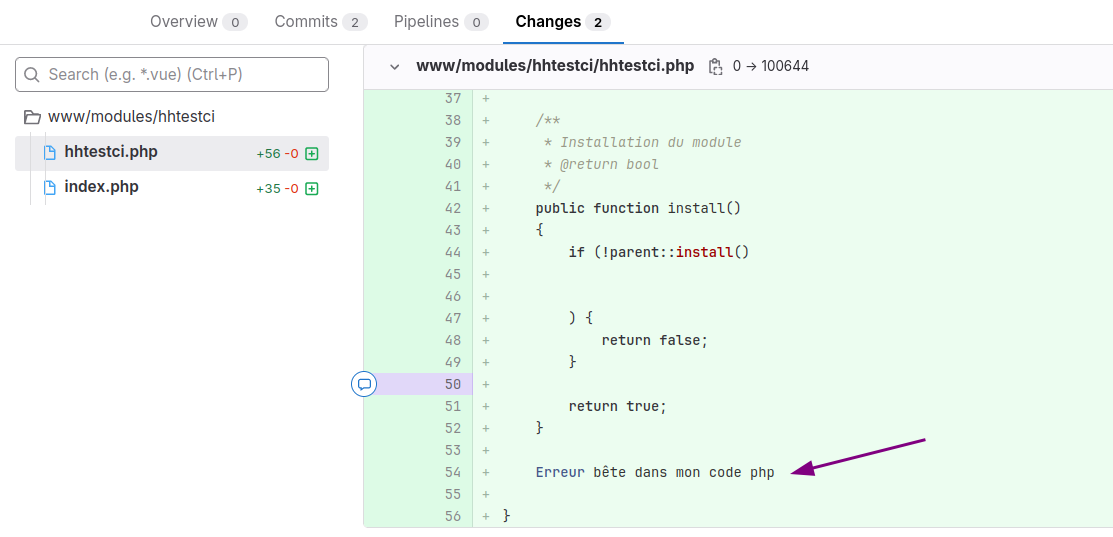Viewport: 1113px width, 537px height.
Task: Copy file path of hhtestci.php
Action: pos(716,67)
